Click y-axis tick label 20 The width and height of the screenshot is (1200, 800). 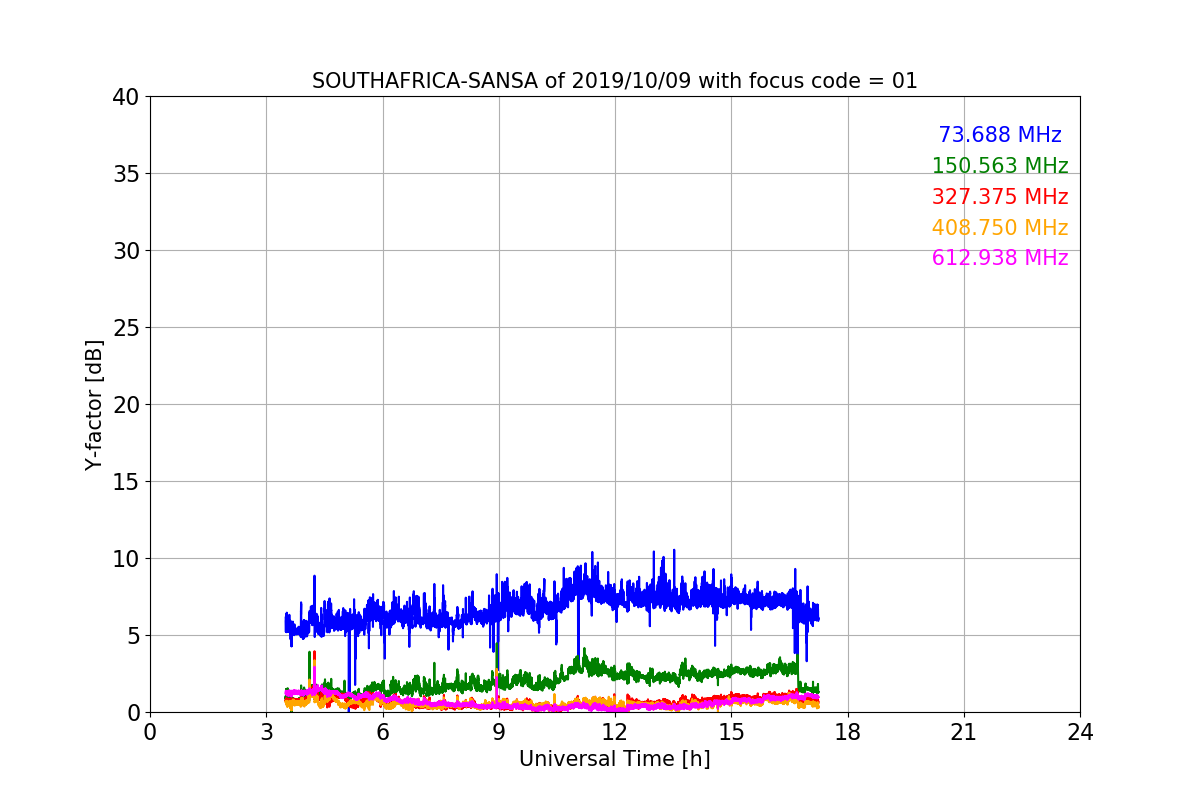click(126, 405)
